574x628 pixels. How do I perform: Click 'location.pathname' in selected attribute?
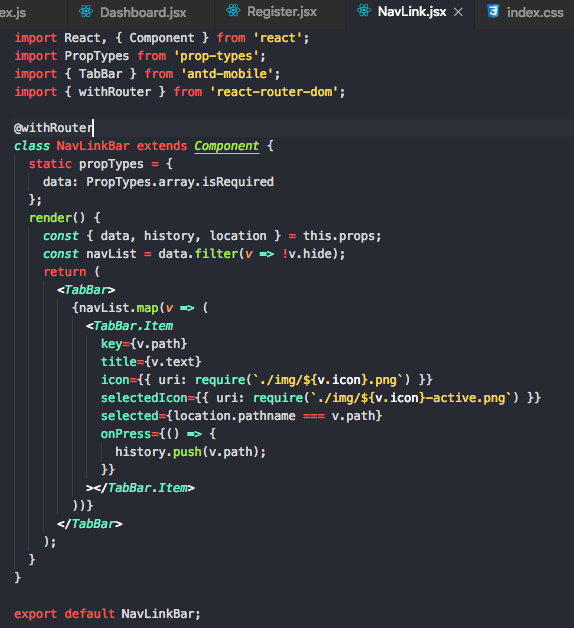(234, 416)
